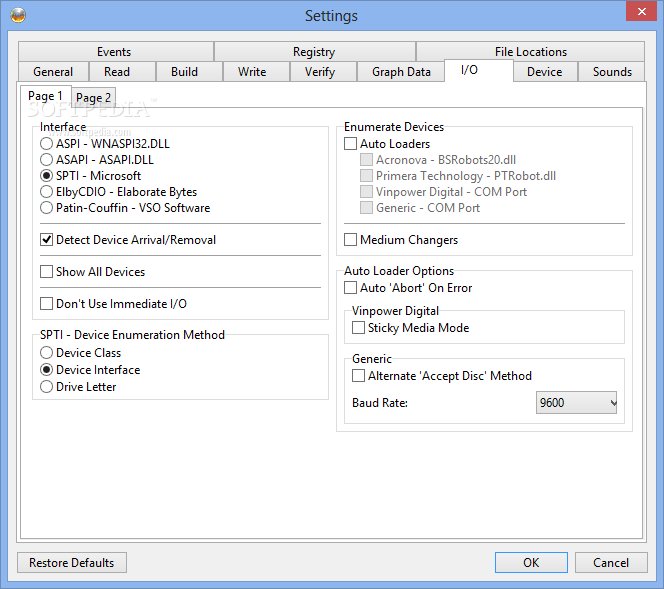Screen dimensions: 664x589
Task: Open the General tab
Action: pyautogui.click(x=53, y=72)
